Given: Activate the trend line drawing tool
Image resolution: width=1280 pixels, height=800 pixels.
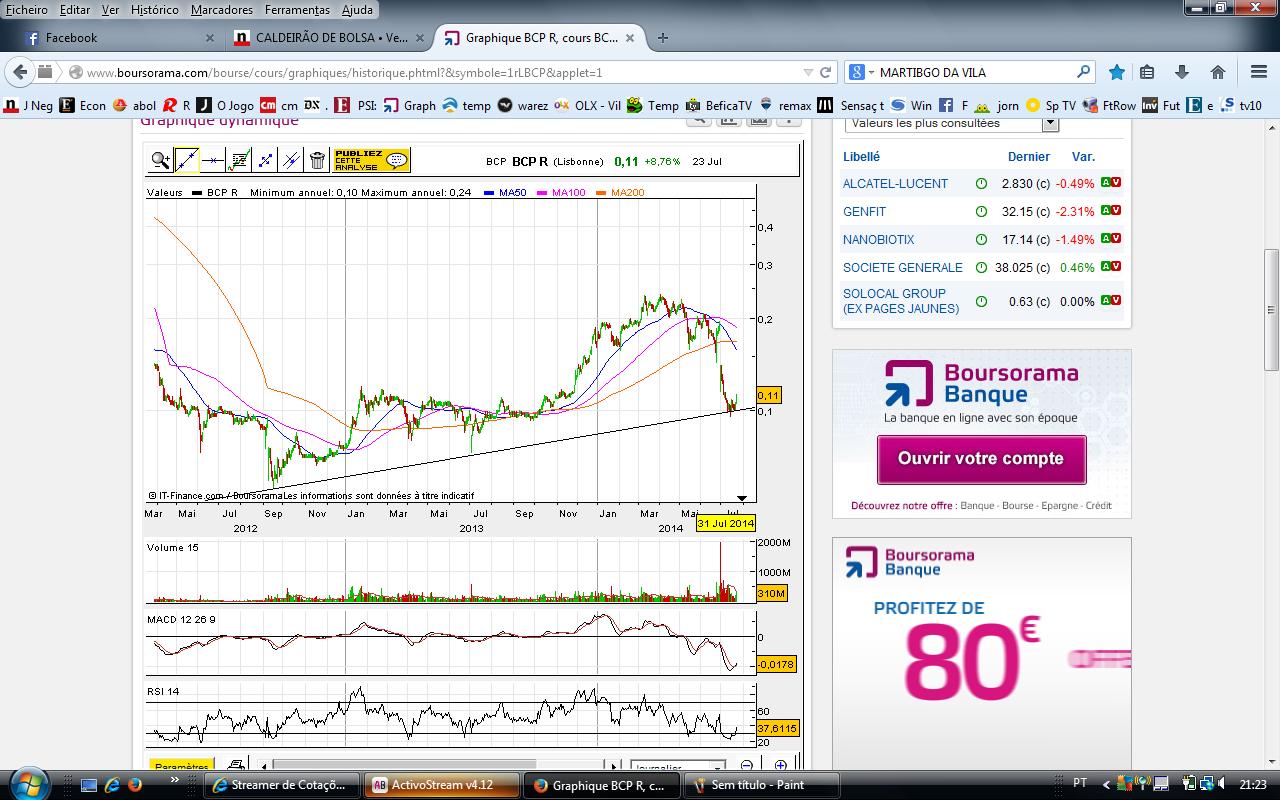Looking at the screenshot, I should pyautogui.click(x=186, y=160).
